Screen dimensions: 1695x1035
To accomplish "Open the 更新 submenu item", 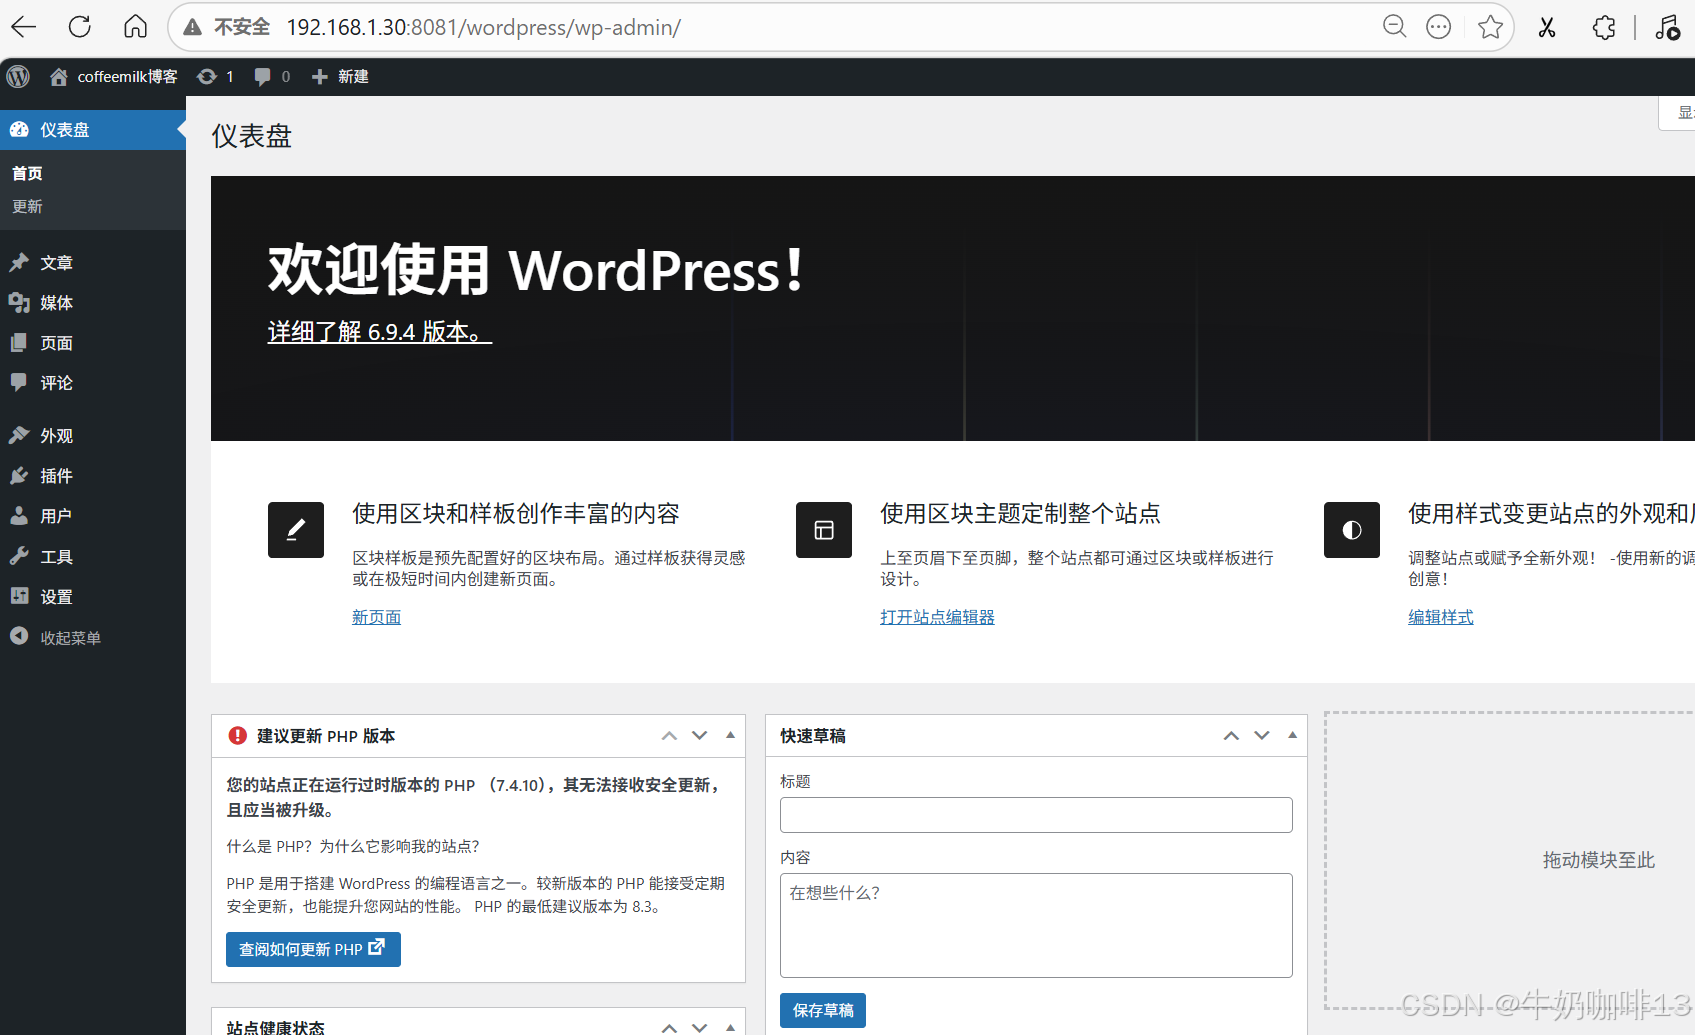I will coord(27,206).
